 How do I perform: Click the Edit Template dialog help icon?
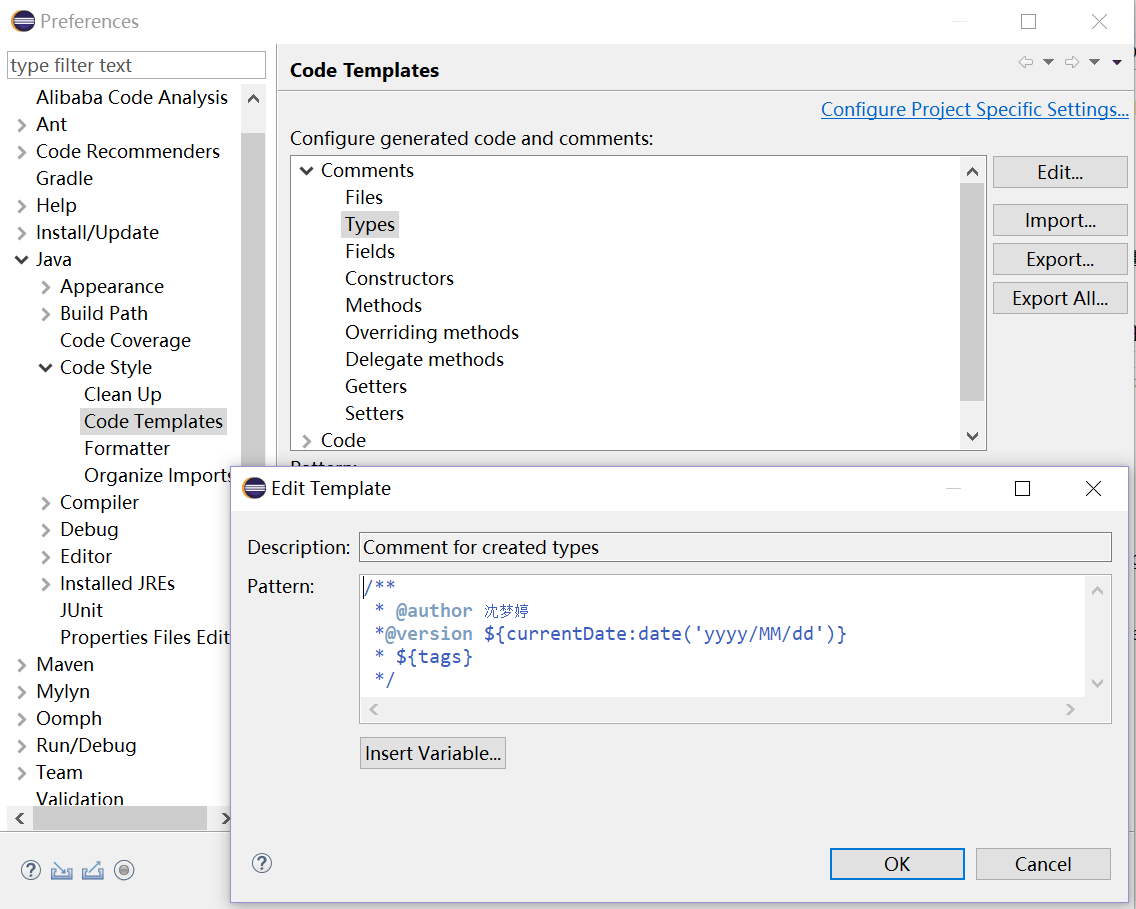[262, 863]
